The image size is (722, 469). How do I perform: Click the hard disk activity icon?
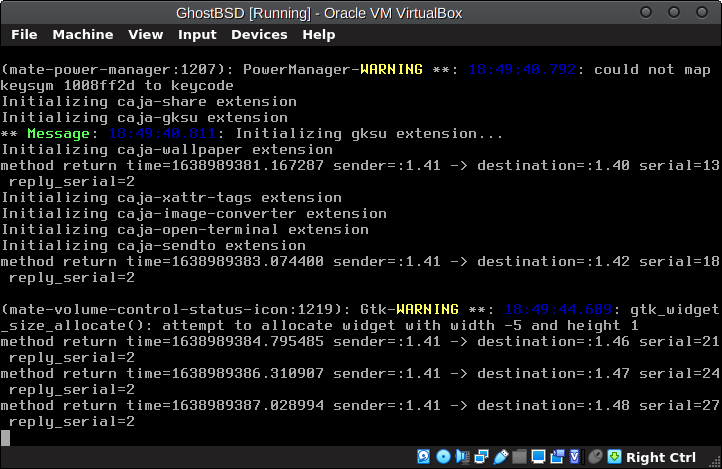(x=424, y=457)
